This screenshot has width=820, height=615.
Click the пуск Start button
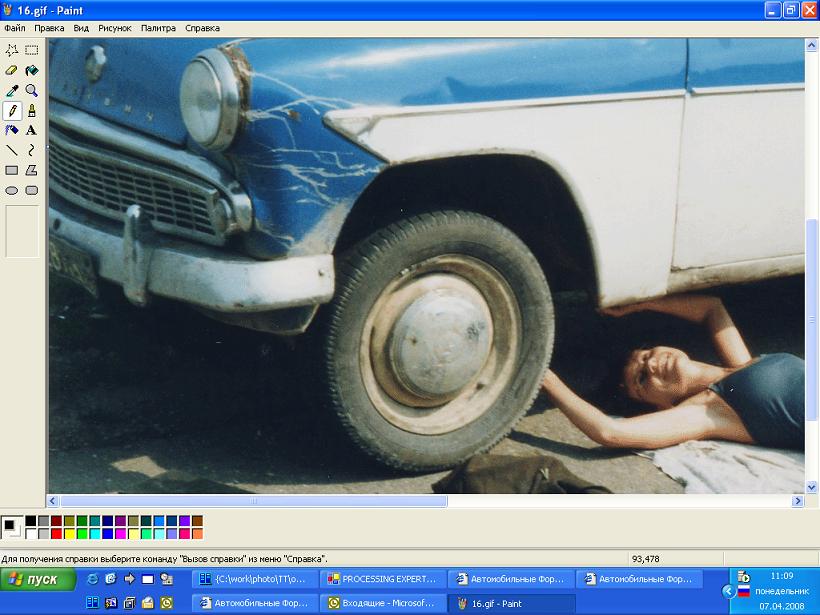(38, 579)
